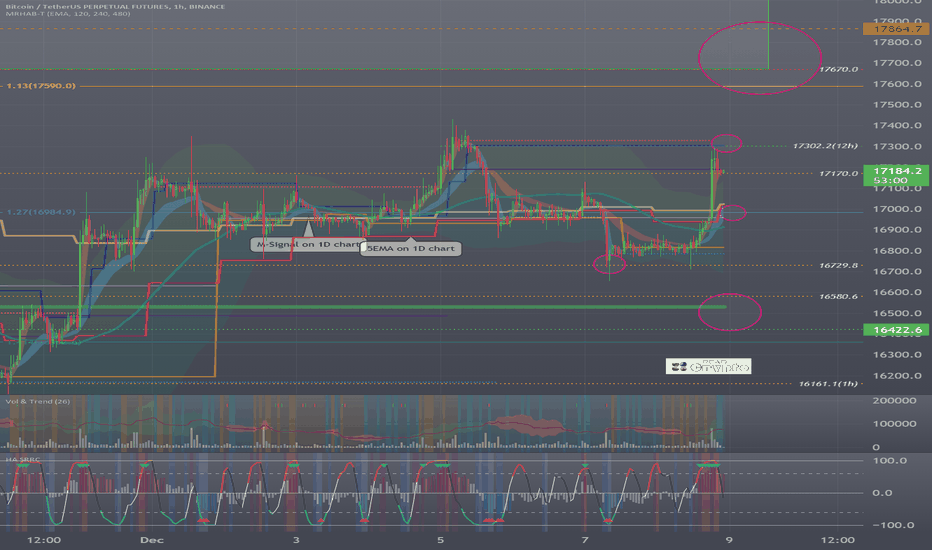
Task: Click the 5EMA on 1D chart callout
Action: (411, 249)
